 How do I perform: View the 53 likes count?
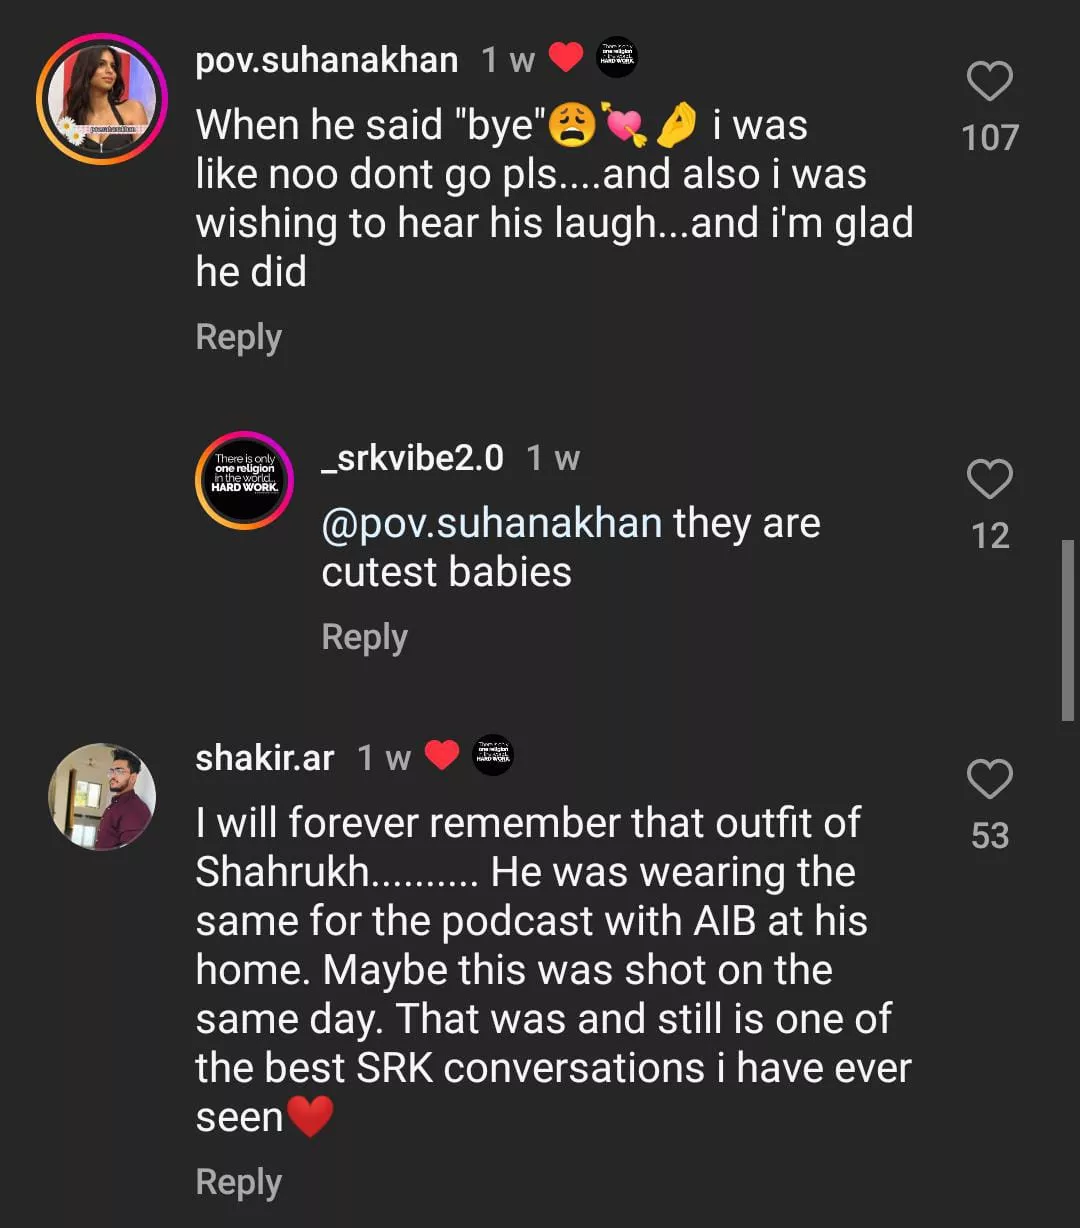pos(990,836)
